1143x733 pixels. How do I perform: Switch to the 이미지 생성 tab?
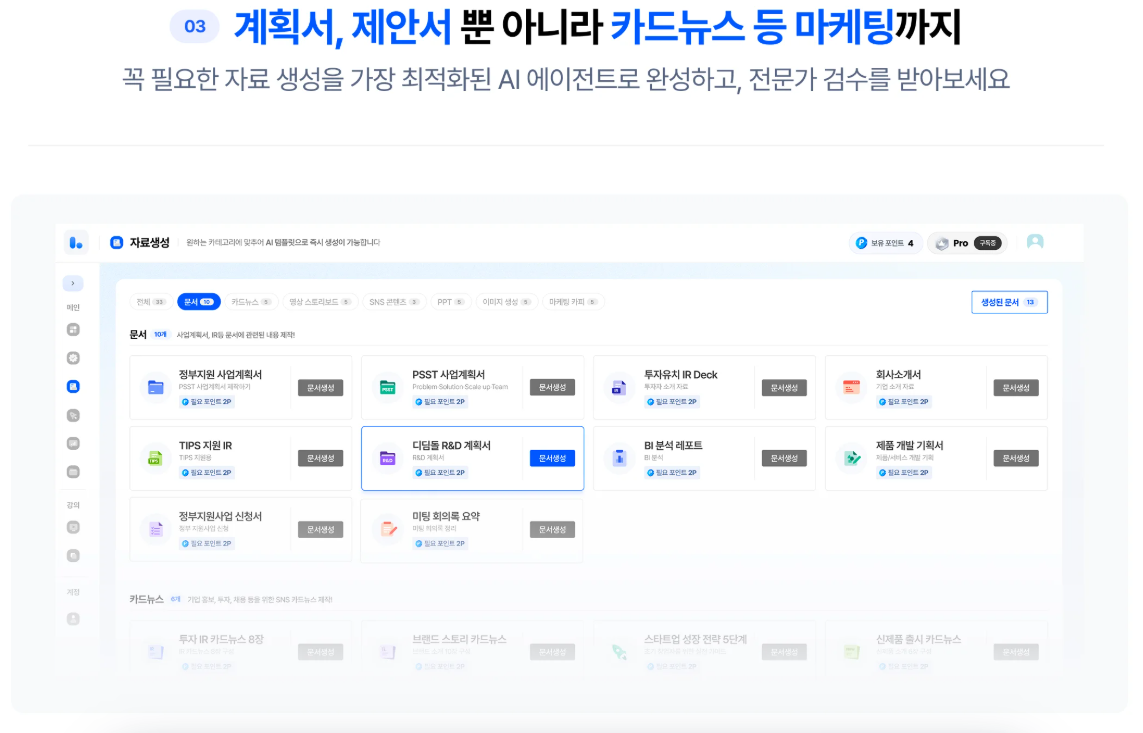[506, 302]
